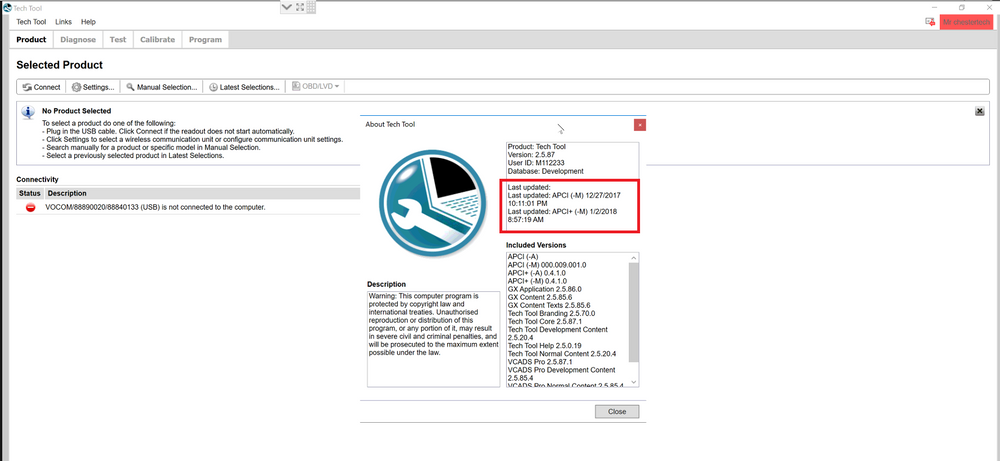Open Settings from the toolbar

[x=93, y=87]
